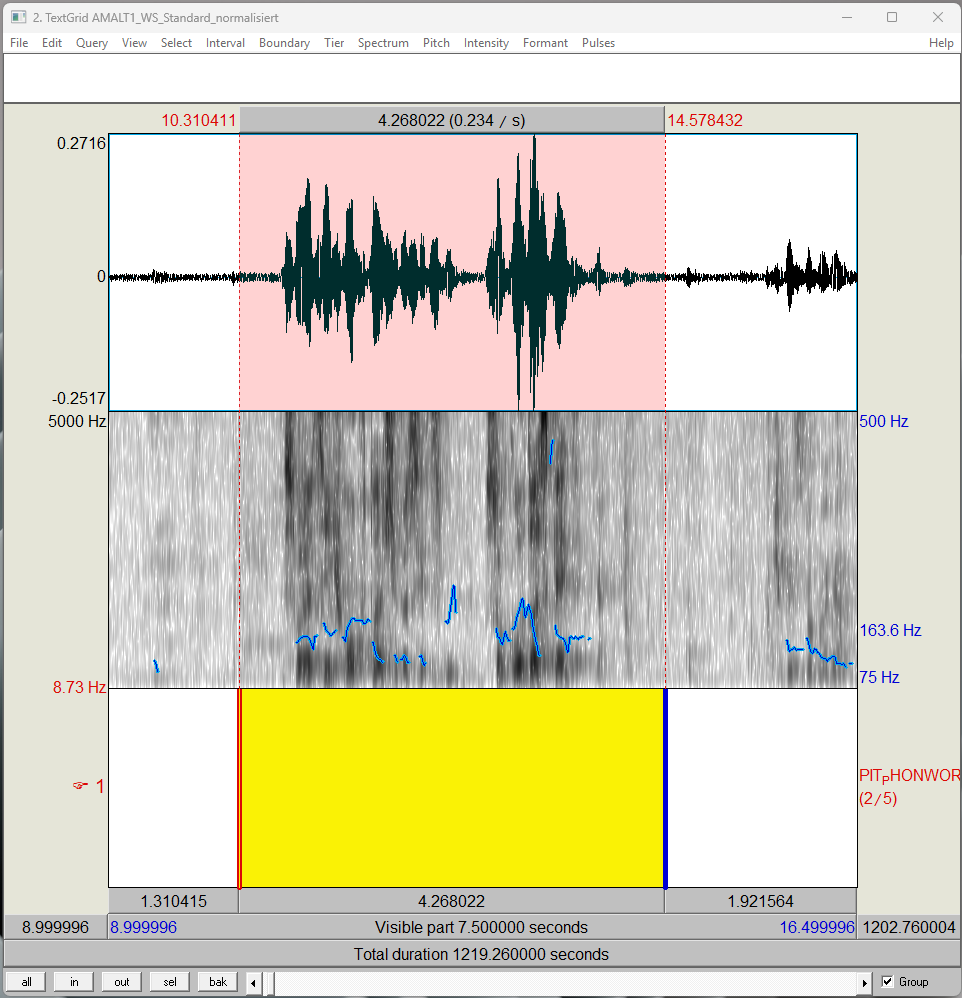Click the 'bak' zoom back button

pyautogui.click(x=218, y=981)
